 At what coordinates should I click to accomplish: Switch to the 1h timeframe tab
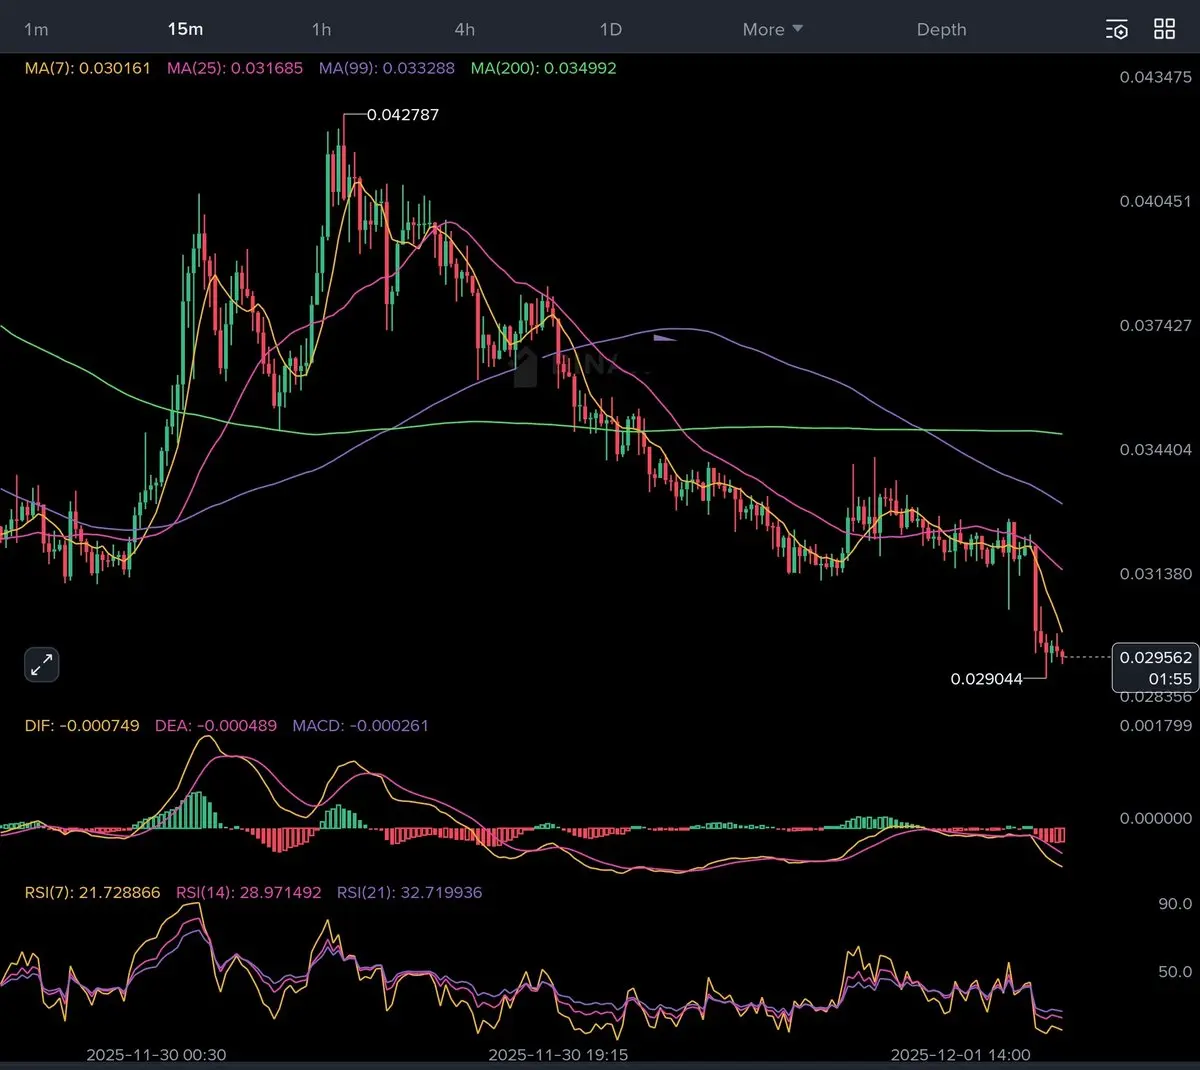point(322,29)
